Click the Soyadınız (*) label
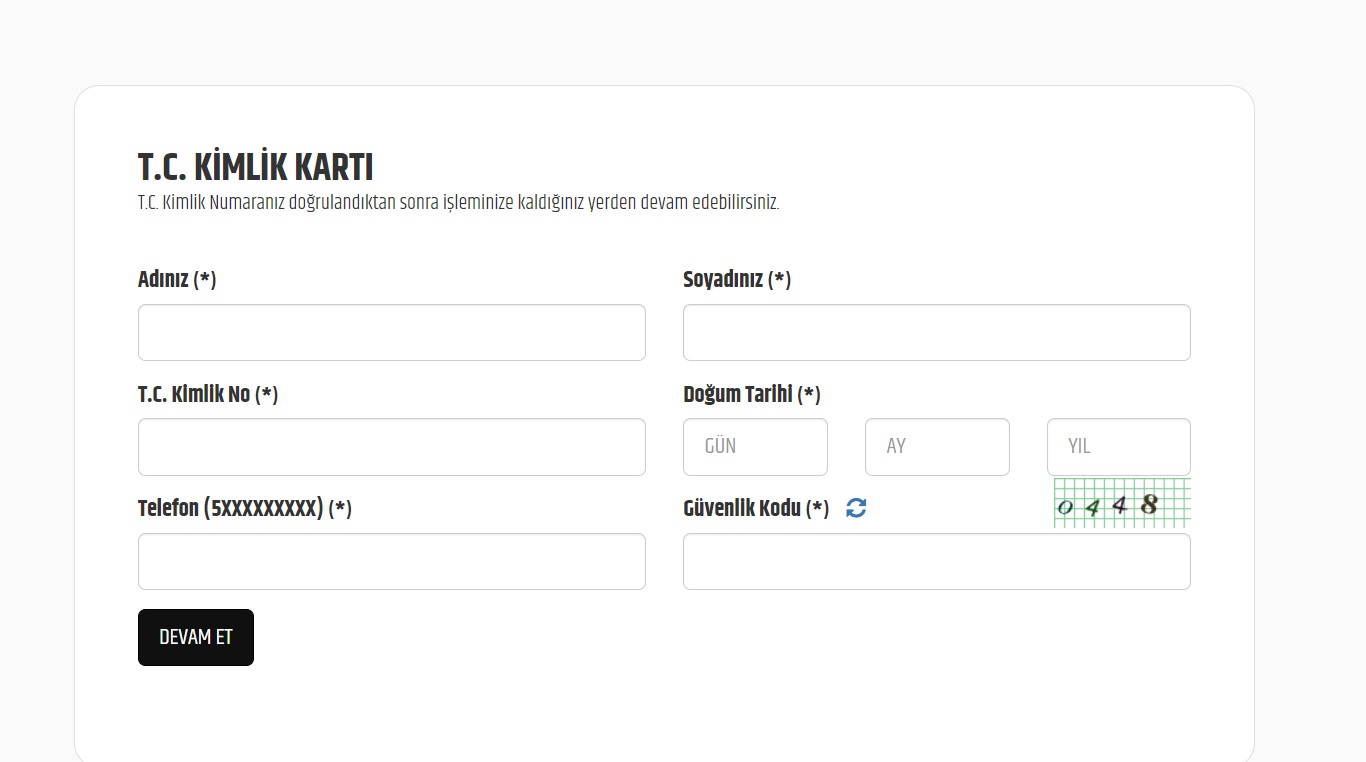The image size is (1366, 762). pyautogui.click(x=737, y=280)
